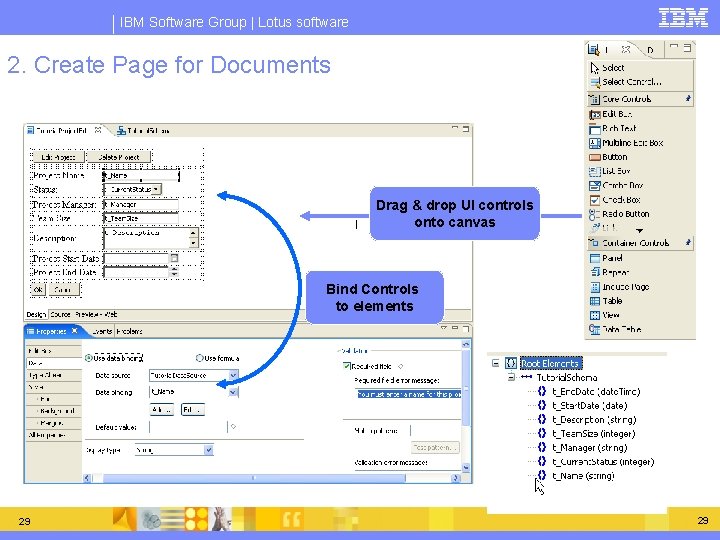Select the Rich Text control
The width and height of the screenshot is (720, 540).
coord(613,129)
